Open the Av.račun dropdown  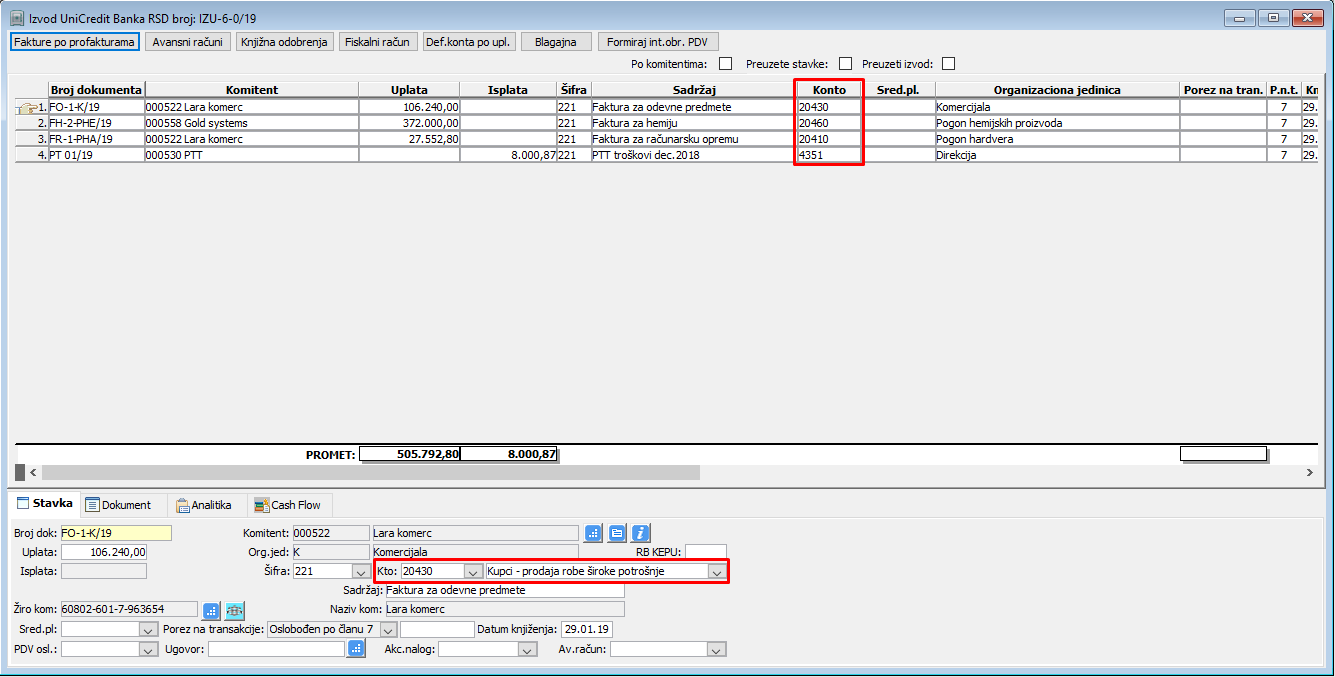716,649
